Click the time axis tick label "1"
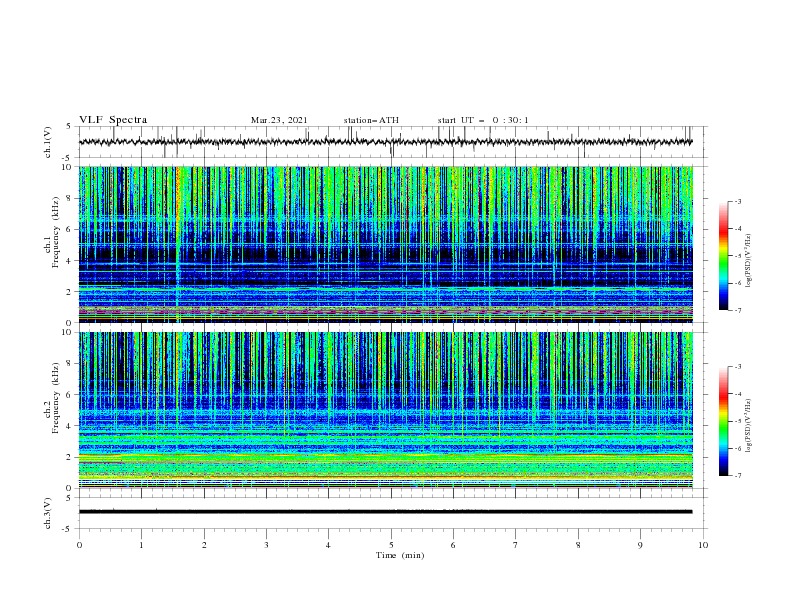The image size is (792, 612). tap(141, 545)
